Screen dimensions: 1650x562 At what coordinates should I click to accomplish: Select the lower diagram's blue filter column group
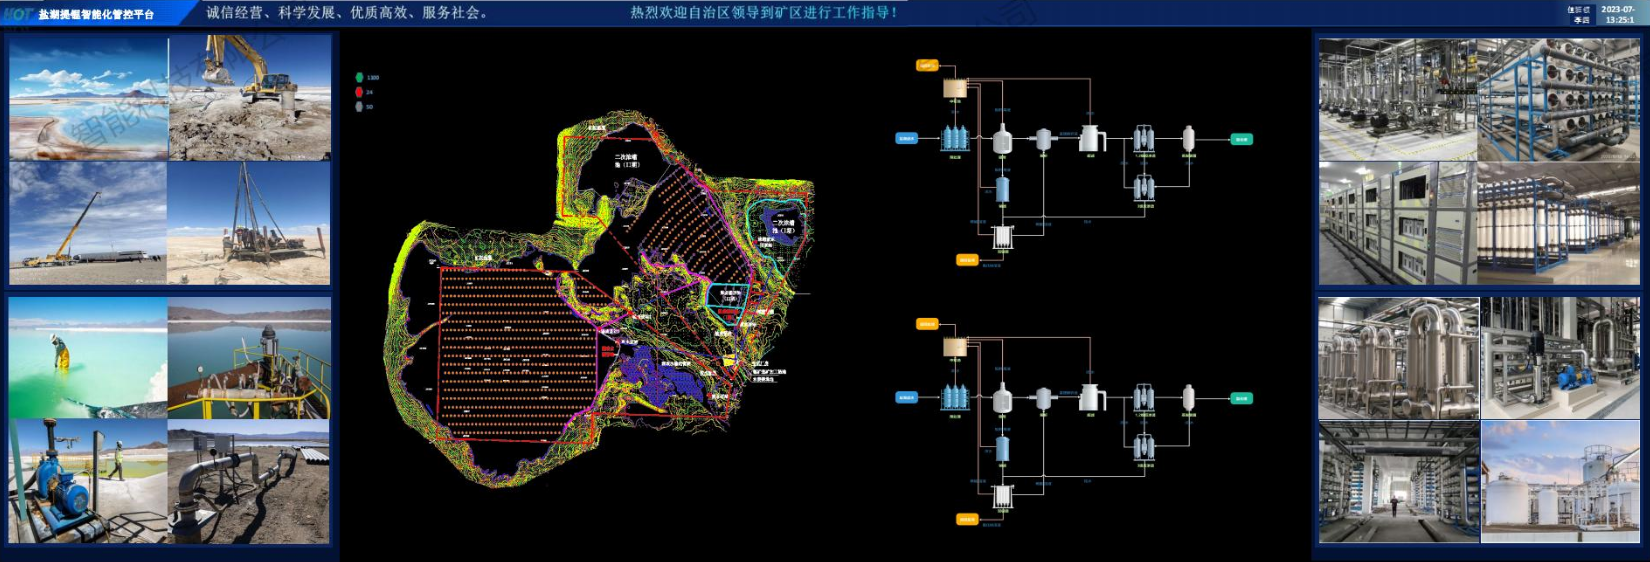coord(955,397)
